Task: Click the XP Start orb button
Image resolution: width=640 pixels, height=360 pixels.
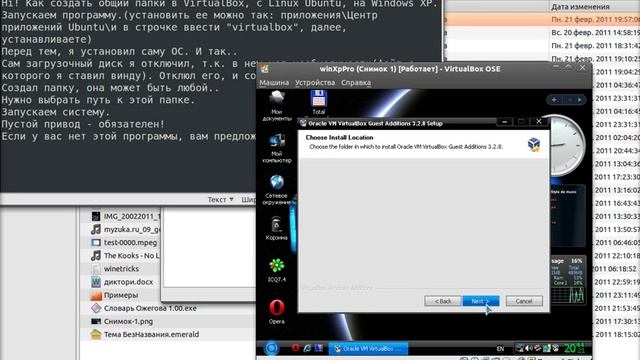Action: (271, 348)
